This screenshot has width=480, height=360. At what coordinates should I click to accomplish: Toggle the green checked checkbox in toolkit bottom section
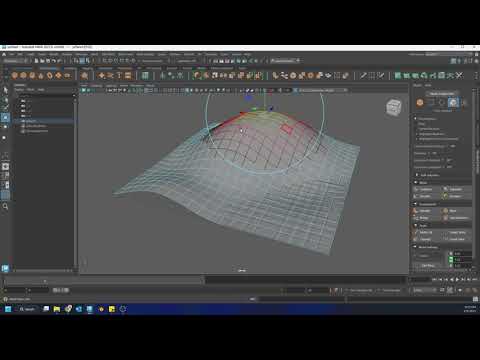point(451,260)
